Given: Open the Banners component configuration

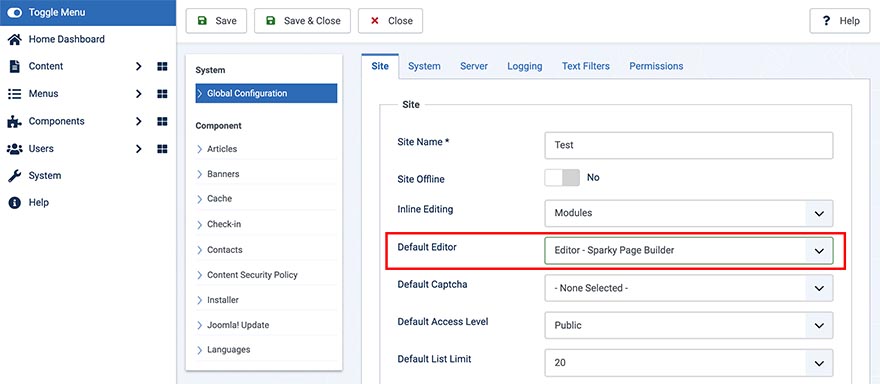Looking at the screenshot, I should point(223,174).
